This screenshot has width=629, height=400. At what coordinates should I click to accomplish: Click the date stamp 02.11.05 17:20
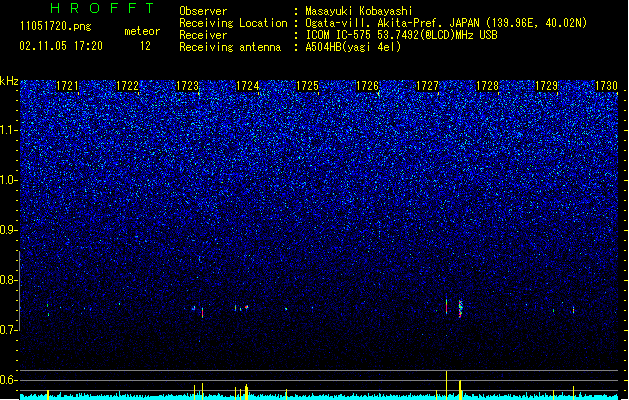point(61,46)
